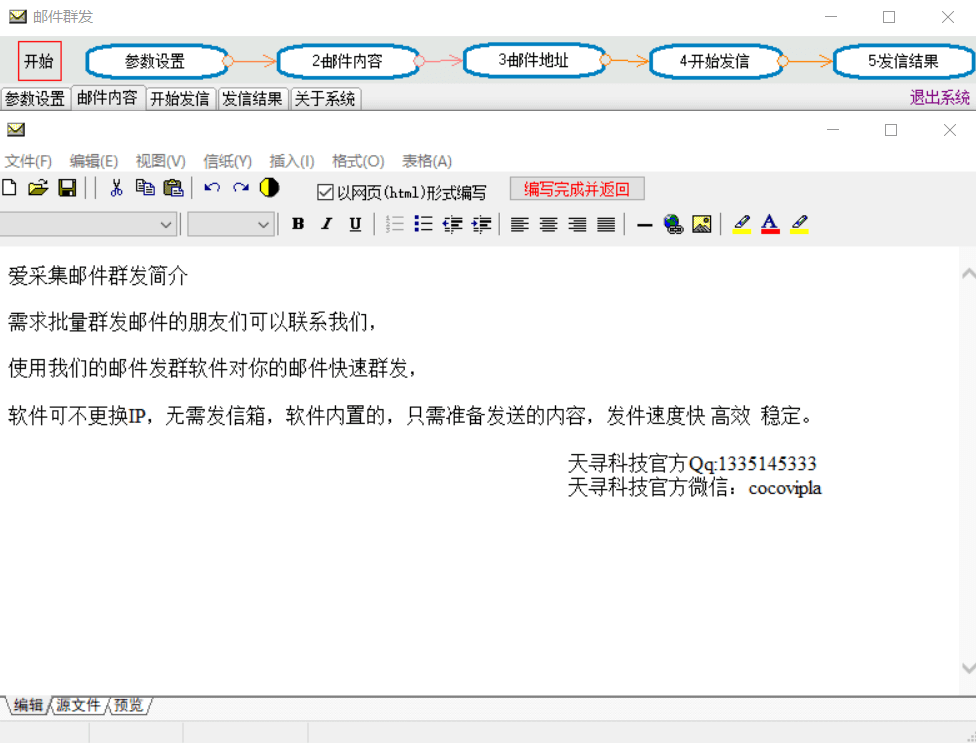This screenshot has height=743, width=976.
Task: Open the font size dropdown
Action: 263,224
